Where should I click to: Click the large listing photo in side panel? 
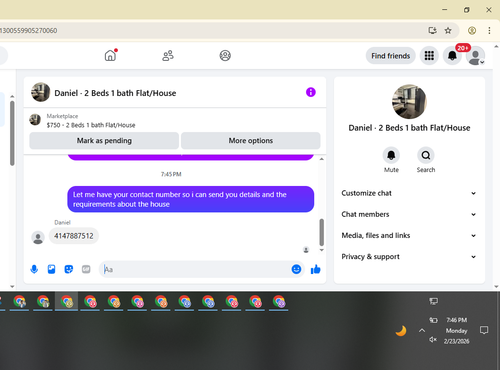pyautogui.click(x=409, y=102)
